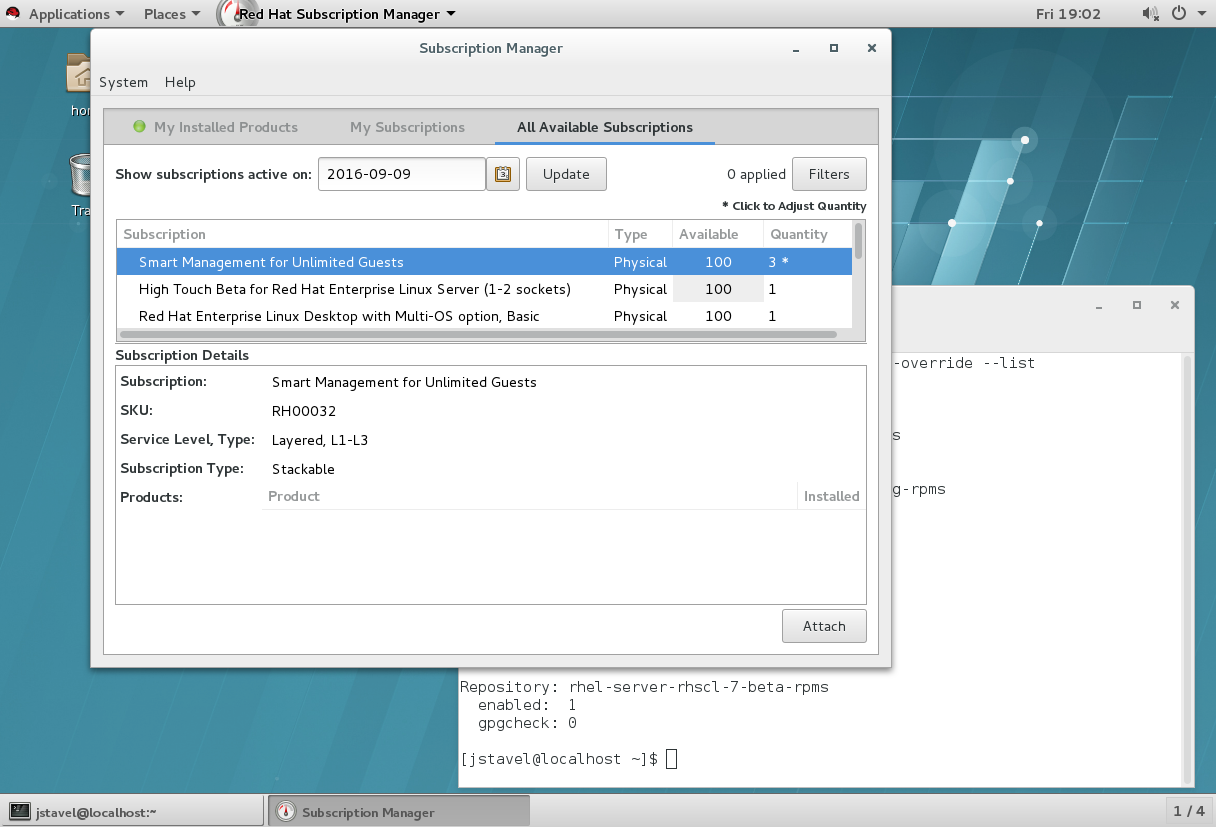The height and width of the screenshot is (827, 1216).
Task: Click the Update button
Action: coord(566,174)
